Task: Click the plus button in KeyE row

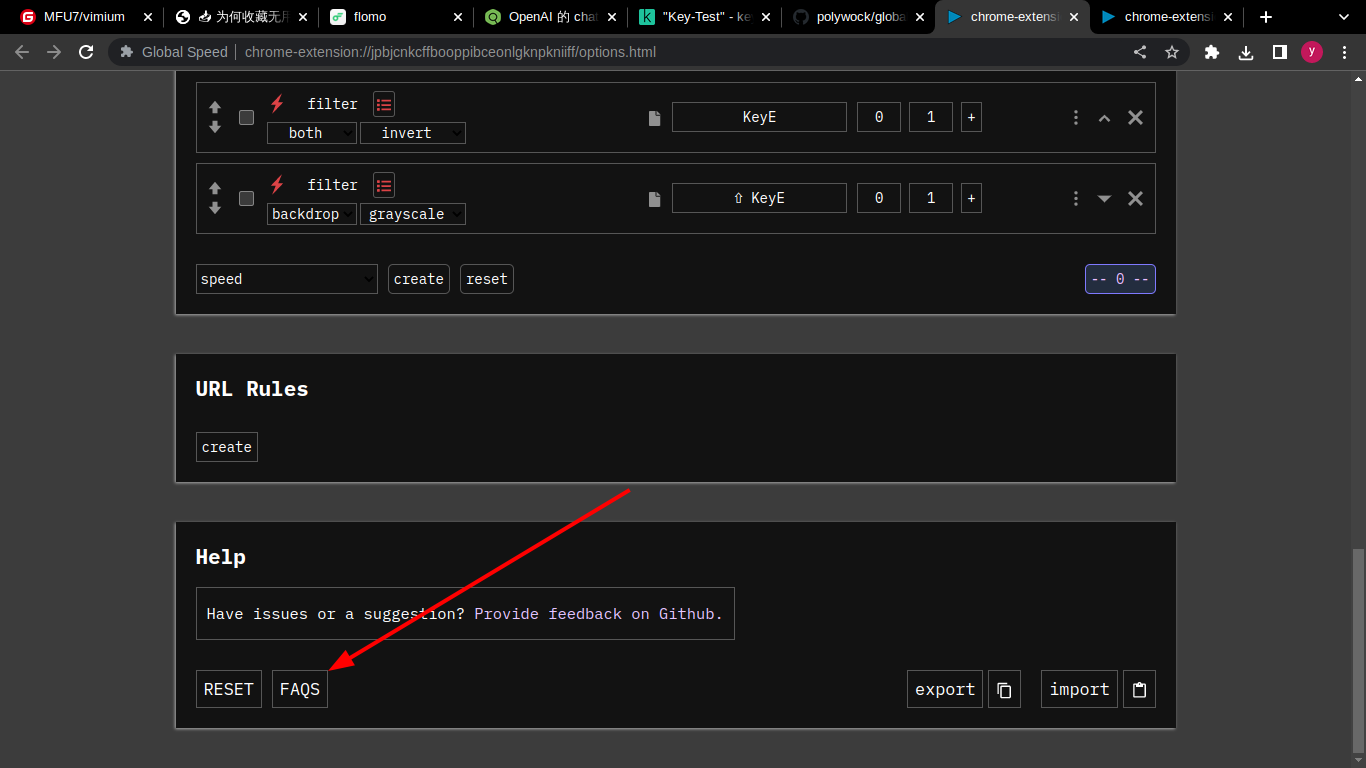Action: 971,117
